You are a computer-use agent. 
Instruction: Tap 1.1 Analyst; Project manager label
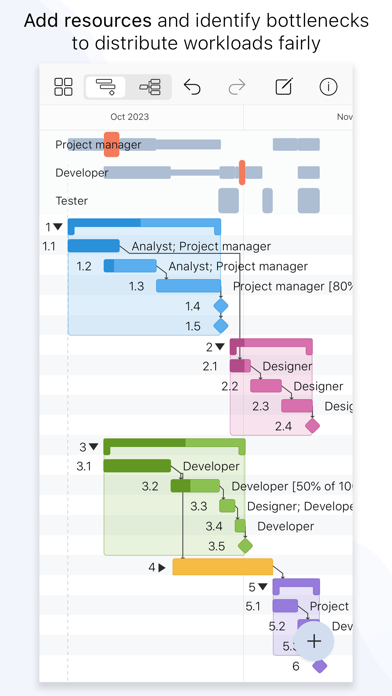201,246
